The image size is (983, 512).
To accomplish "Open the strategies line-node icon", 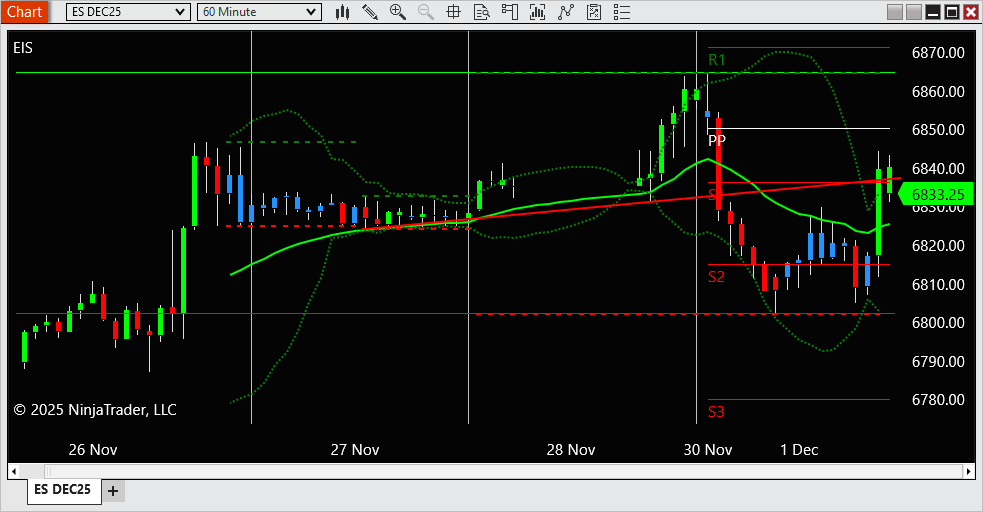I will (x=565, y=12).
